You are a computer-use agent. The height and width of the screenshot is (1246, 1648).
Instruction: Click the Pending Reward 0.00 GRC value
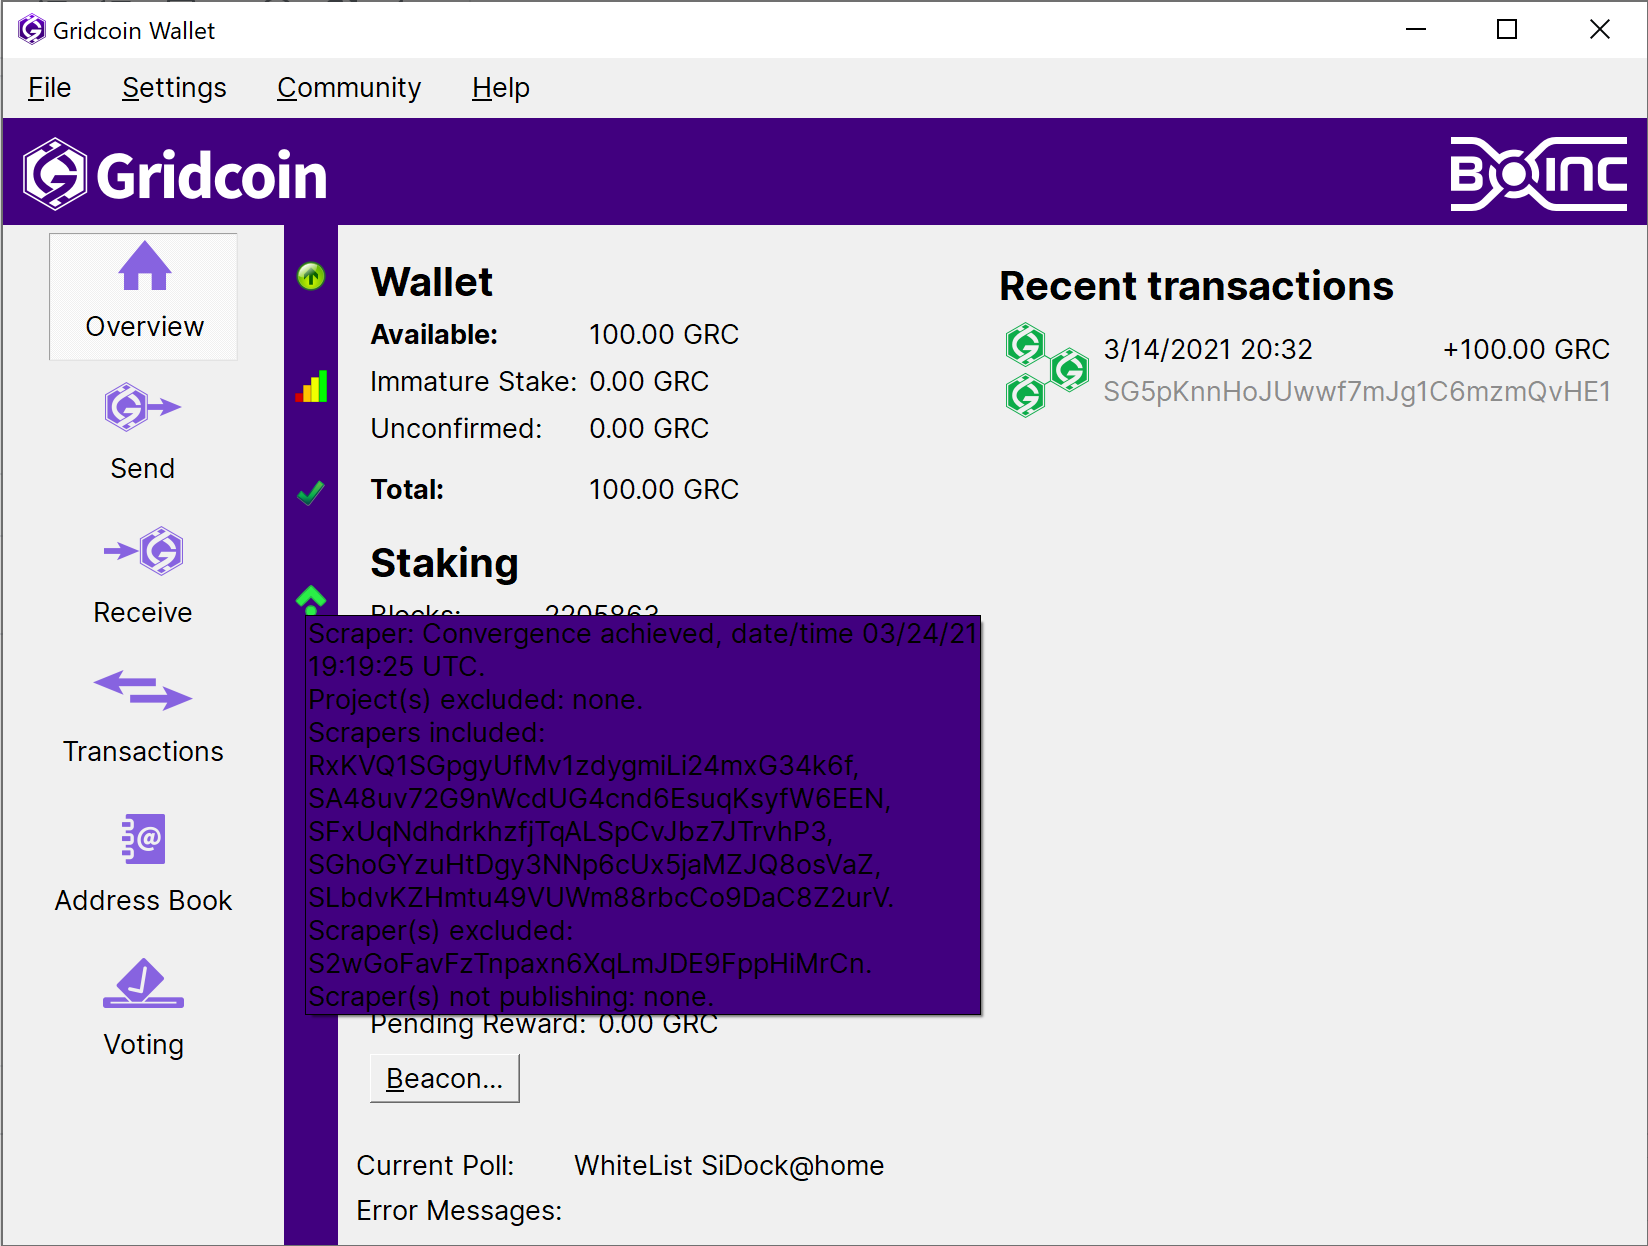pos(658,1025)
